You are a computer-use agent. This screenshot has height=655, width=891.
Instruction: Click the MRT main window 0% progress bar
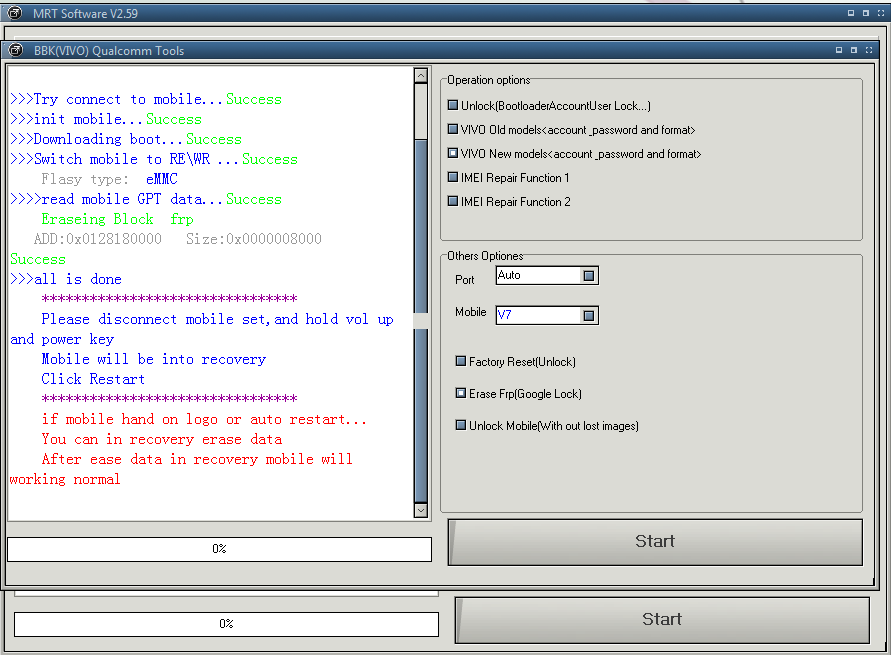click(226, 624)
